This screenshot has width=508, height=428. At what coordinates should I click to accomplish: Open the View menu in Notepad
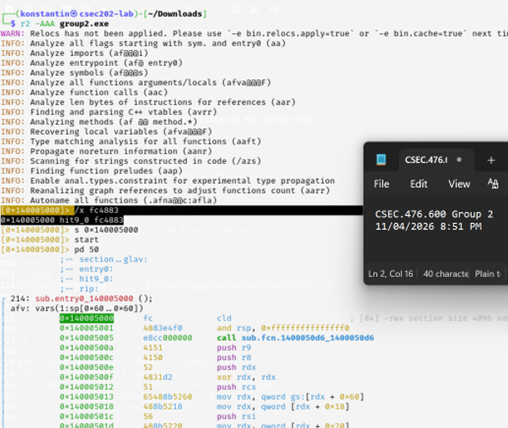[459, 184]
